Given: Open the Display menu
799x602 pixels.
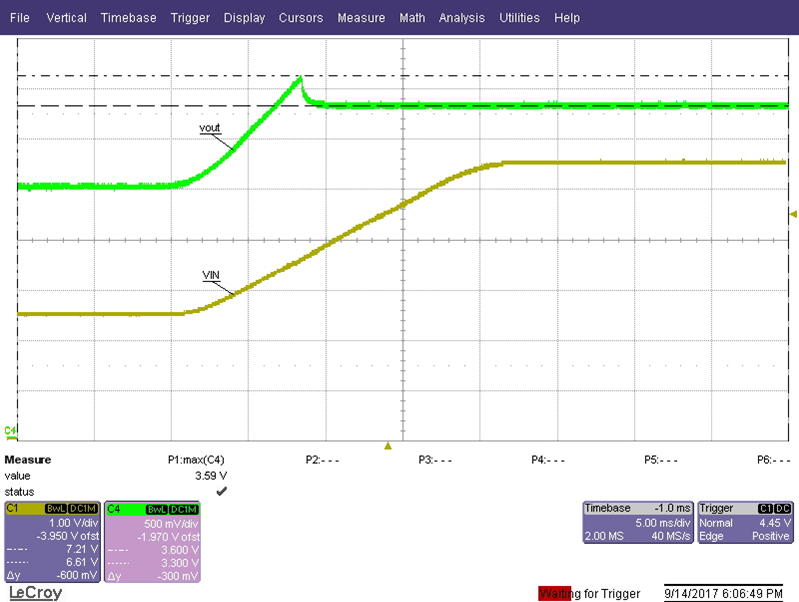Looking at the screenshot, I should coord(244,18).
